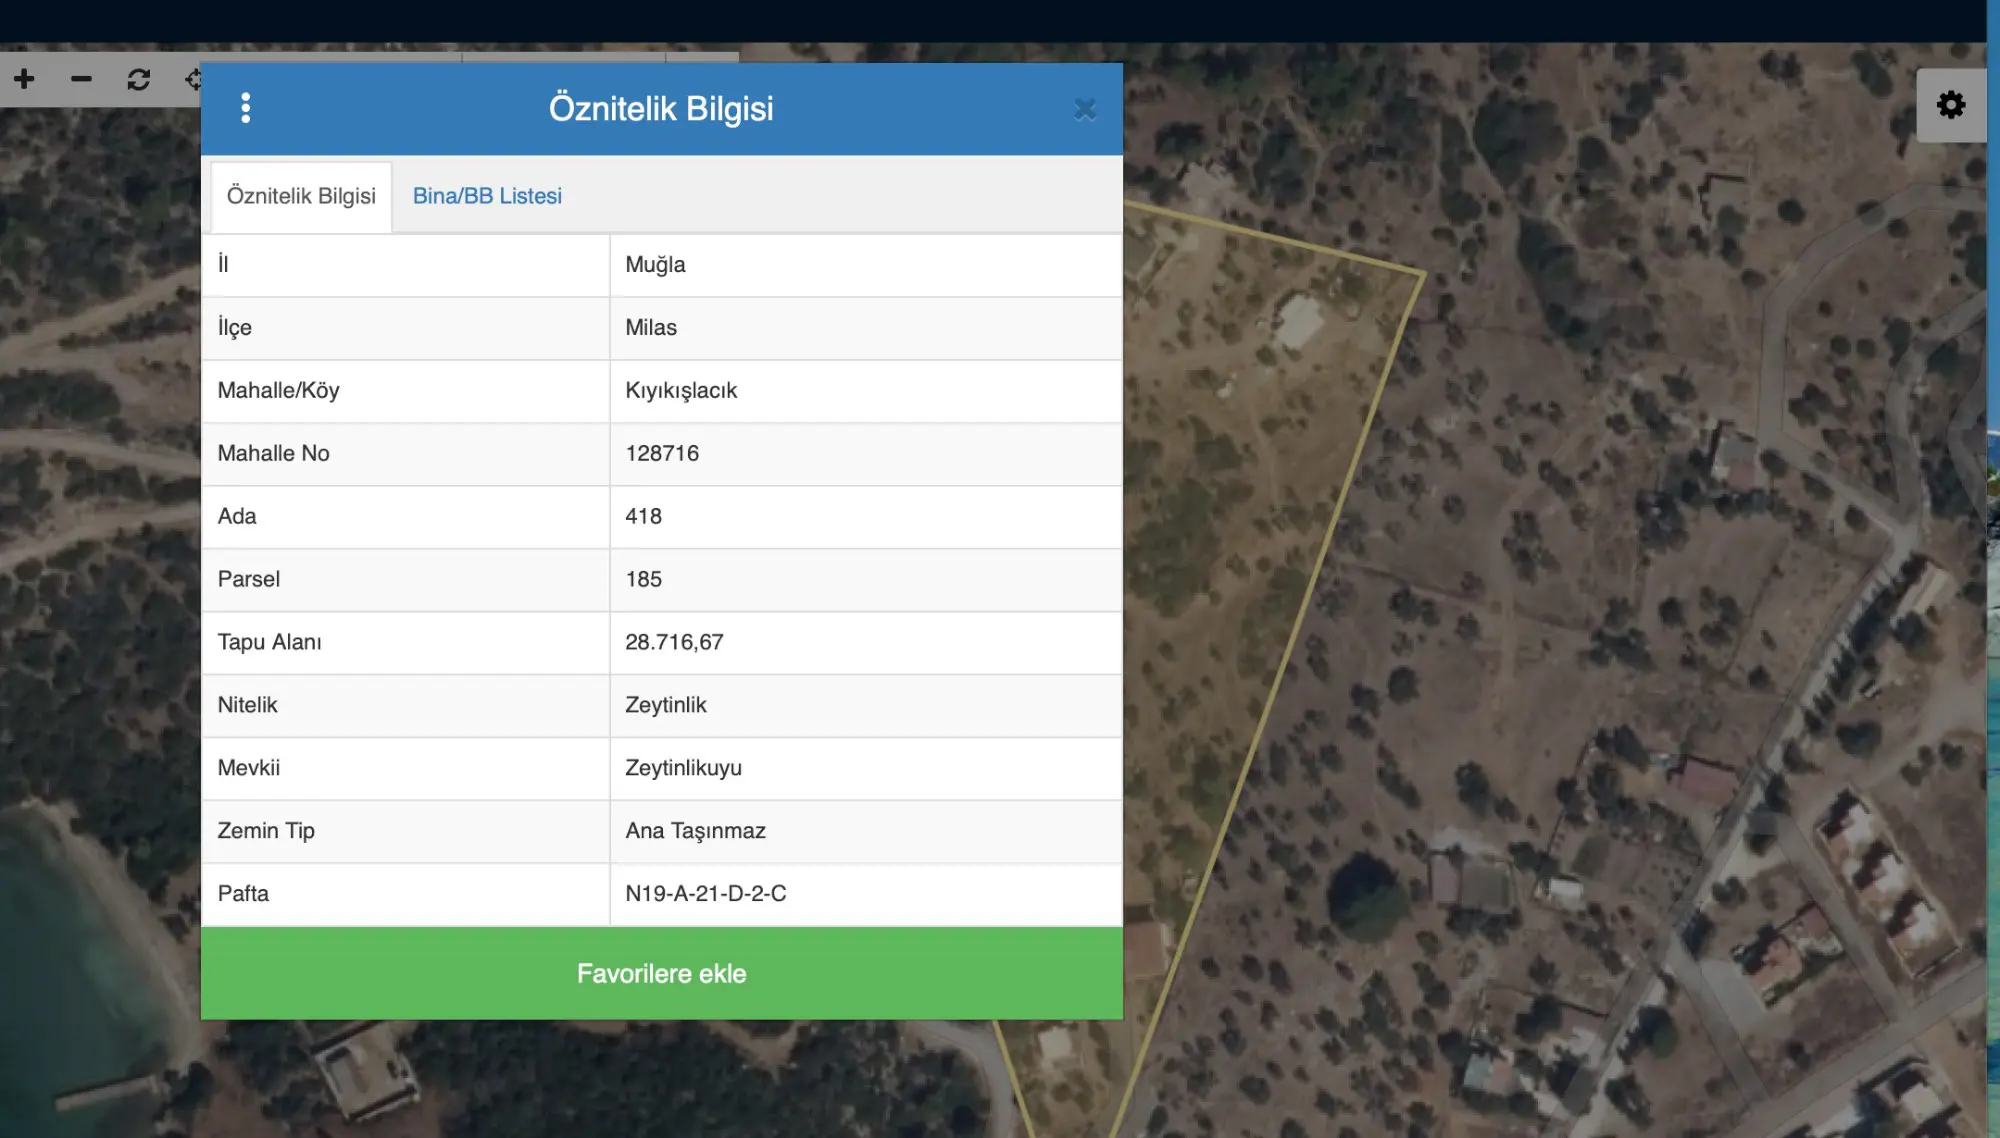Refresh the map with the reload icon
This screenshot has width=2000, height=1138.
click(138, 79)
